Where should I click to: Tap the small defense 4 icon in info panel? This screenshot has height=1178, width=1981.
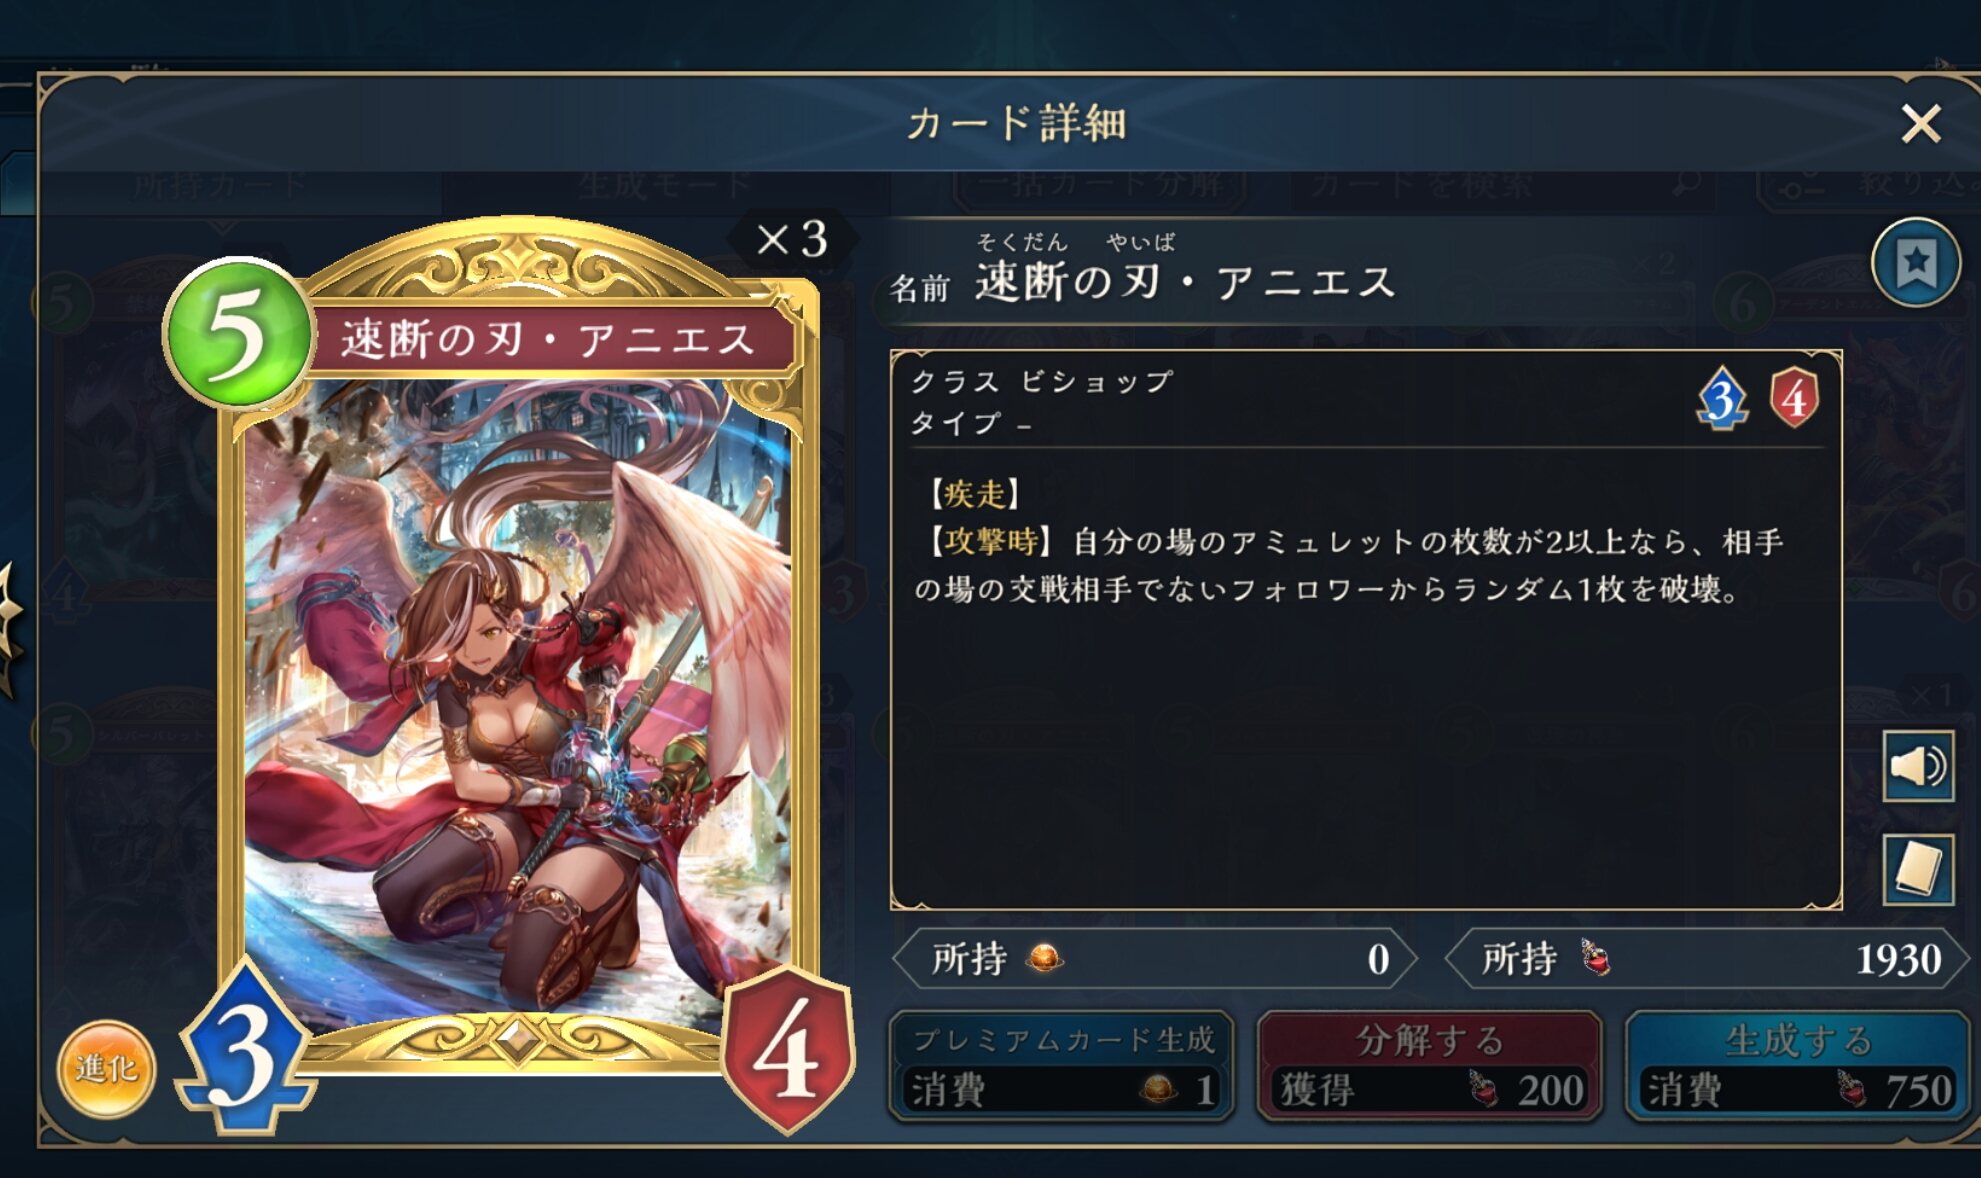click(1795, 398)
